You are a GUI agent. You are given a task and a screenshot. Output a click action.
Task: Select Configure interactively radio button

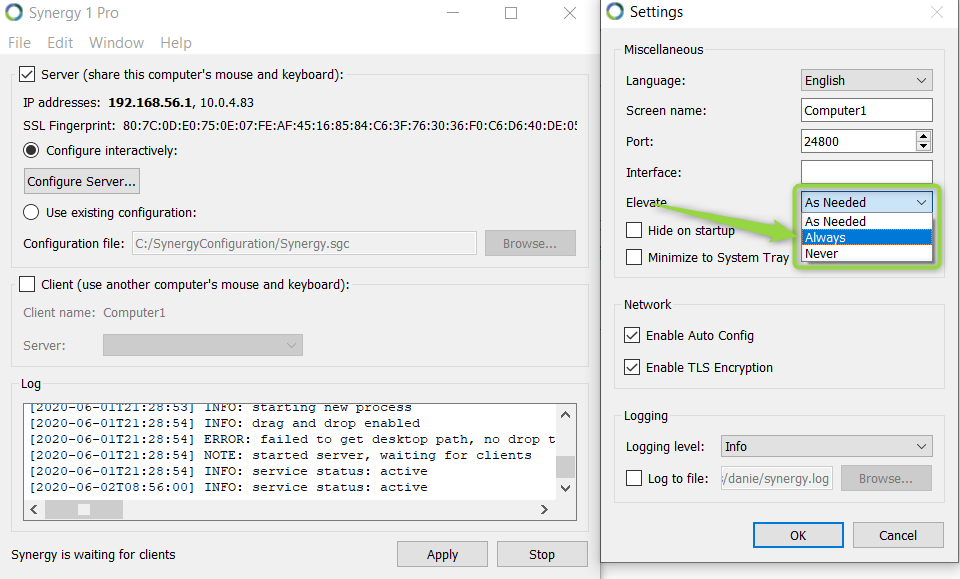[x=31, y=151]
